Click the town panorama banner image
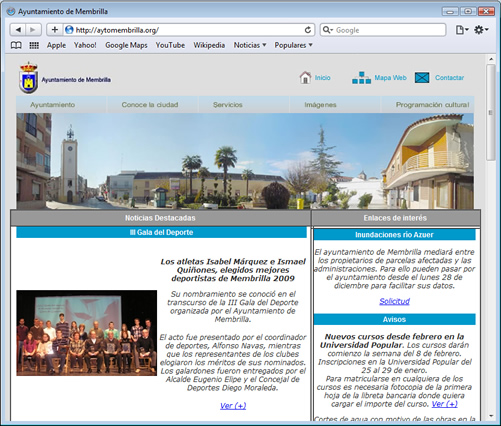501x426 pixels. pos(245,161)
